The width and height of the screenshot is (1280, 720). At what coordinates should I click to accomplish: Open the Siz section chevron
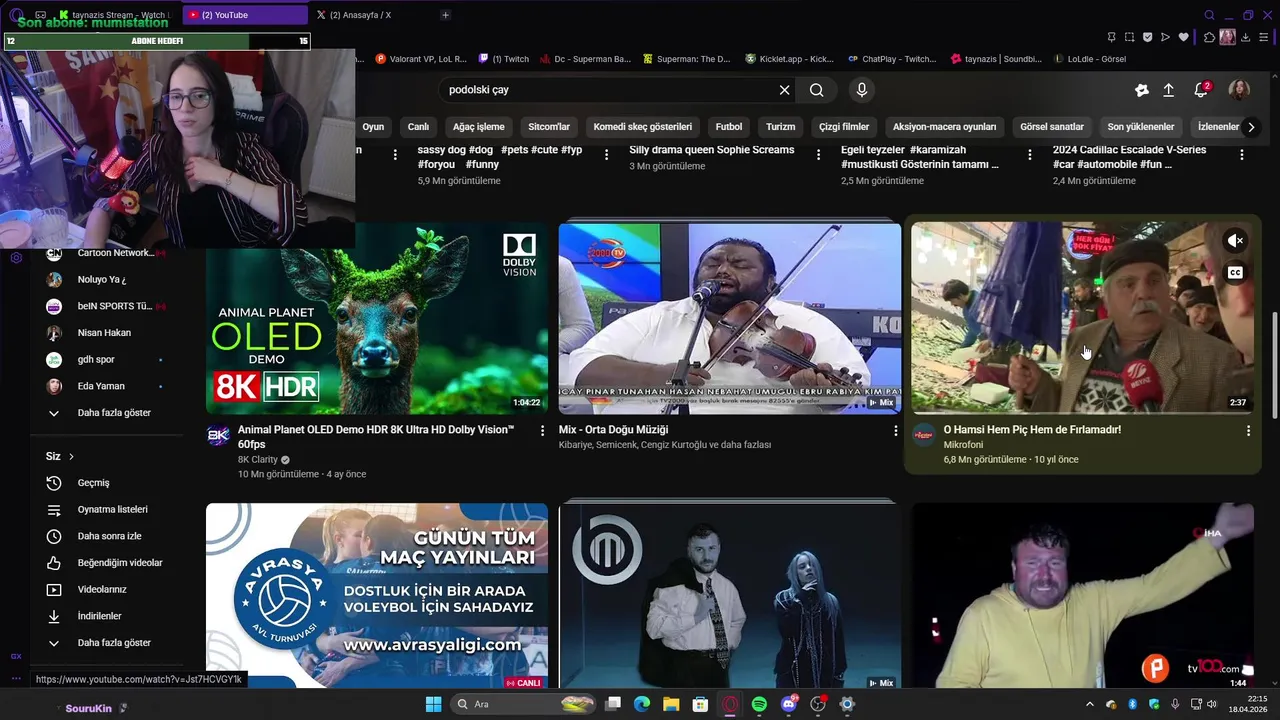[x=71, y=457]
